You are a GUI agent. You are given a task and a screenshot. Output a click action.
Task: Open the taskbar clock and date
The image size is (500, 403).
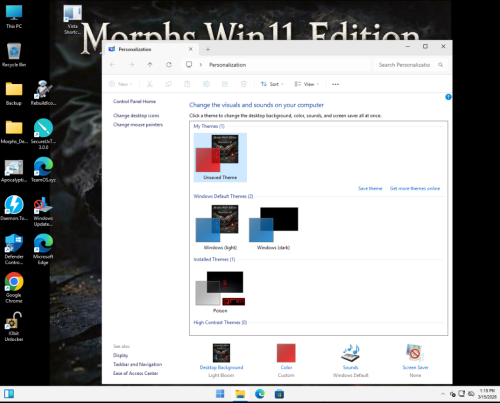[487, 394]
